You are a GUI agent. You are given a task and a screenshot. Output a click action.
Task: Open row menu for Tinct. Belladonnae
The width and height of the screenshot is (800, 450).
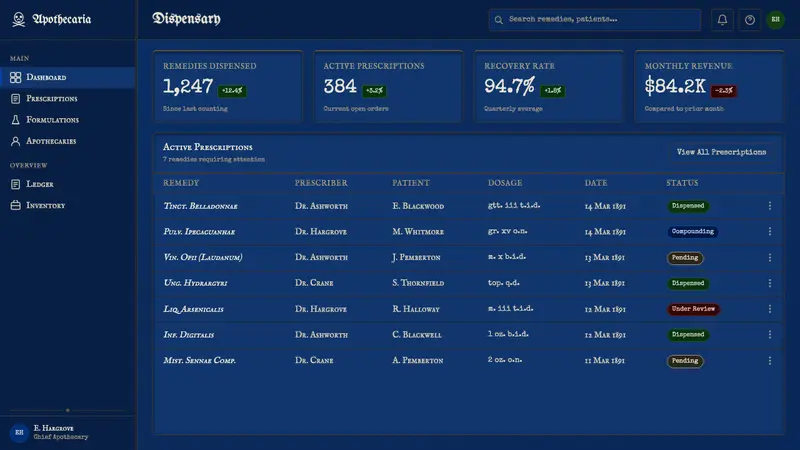coord(769,206)
